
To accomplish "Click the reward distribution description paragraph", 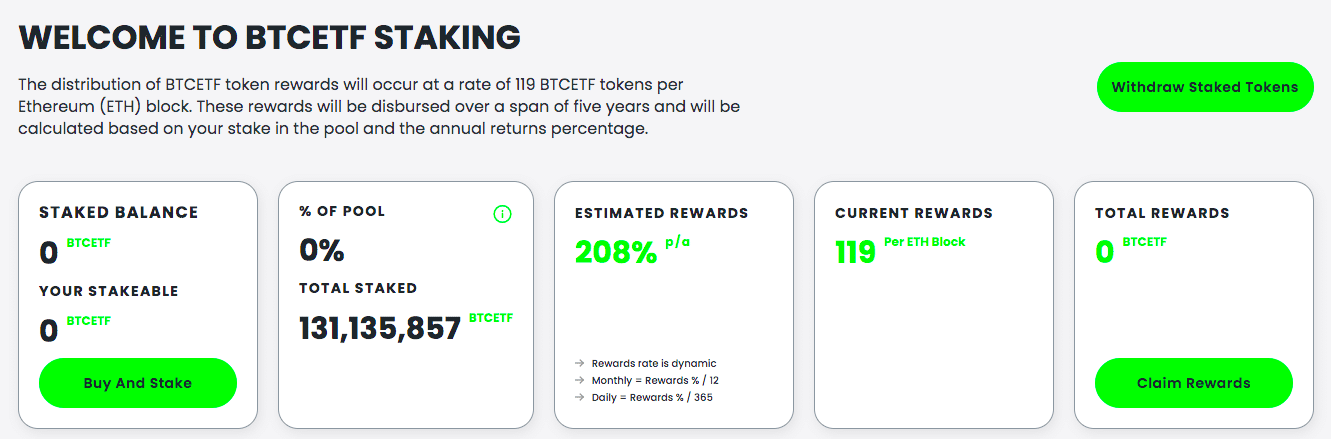I will coord(380,106).
